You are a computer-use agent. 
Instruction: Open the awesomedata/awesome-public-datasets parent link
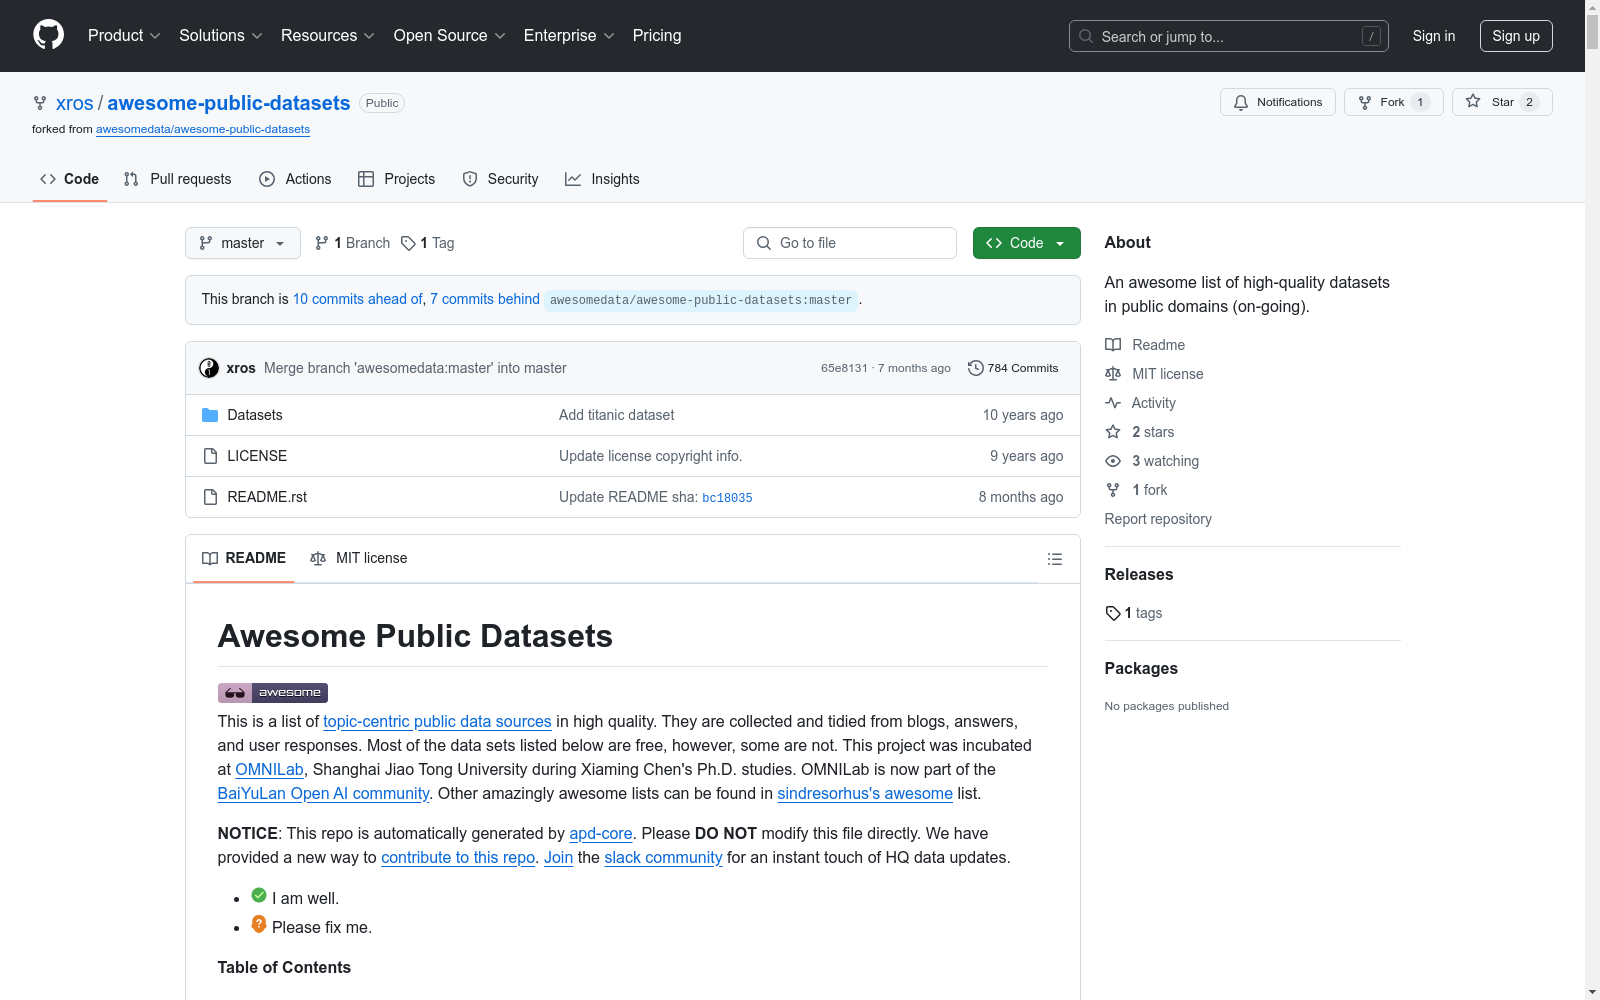203,129
